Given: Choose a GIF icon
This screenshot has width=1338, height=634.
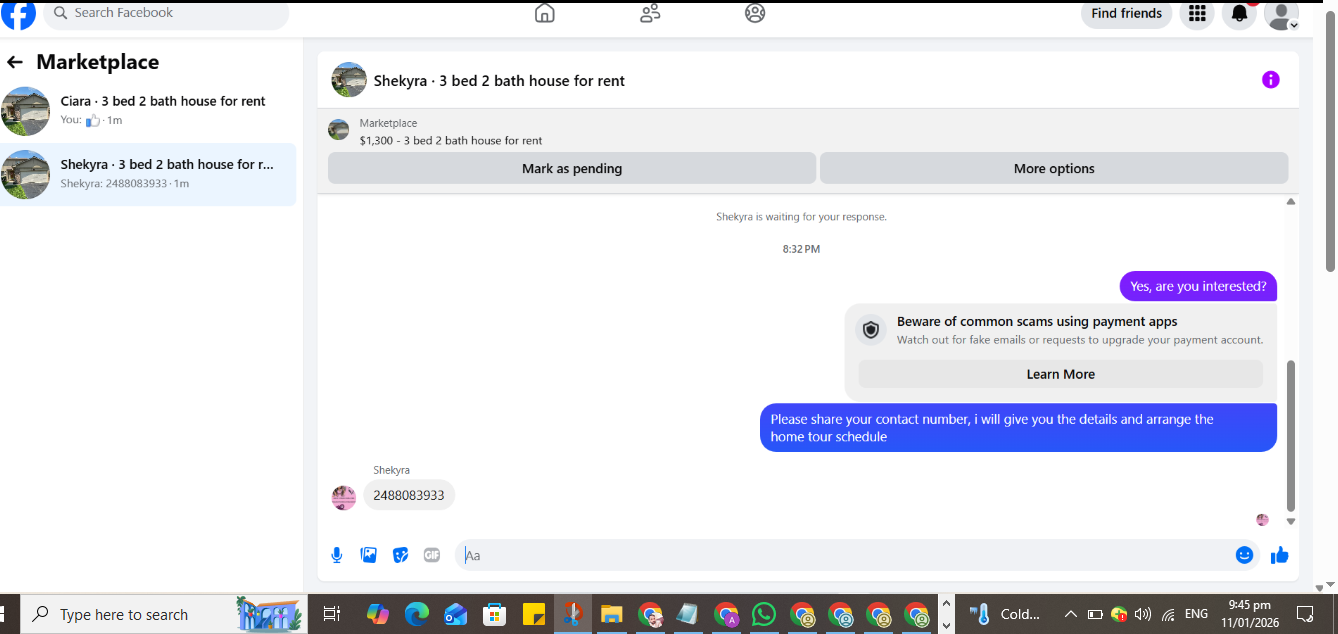Looking at the screenshot, I should click(x=432, y=555).
